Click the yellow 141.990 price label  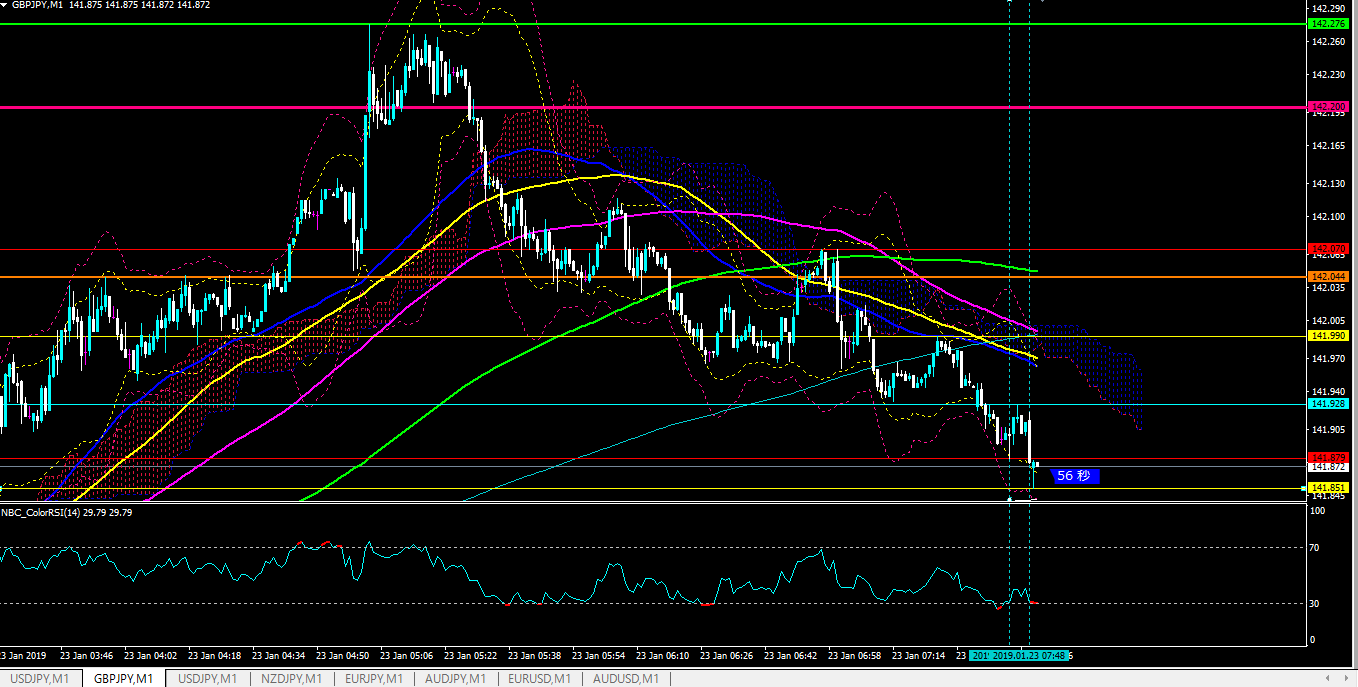click(1329, 336)
